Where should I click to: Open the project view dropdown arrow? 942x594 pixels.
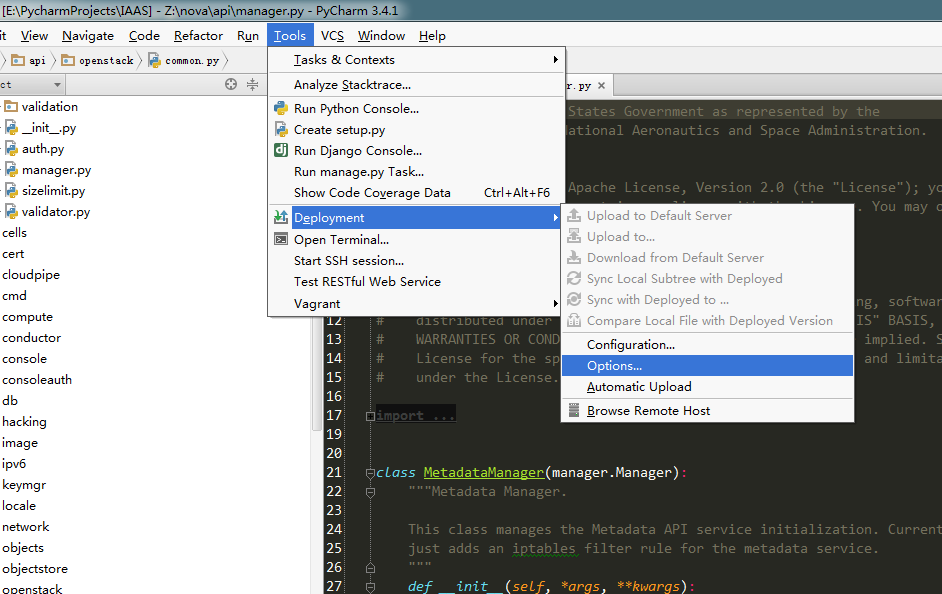pyautogui.click(x=57, y=85)
